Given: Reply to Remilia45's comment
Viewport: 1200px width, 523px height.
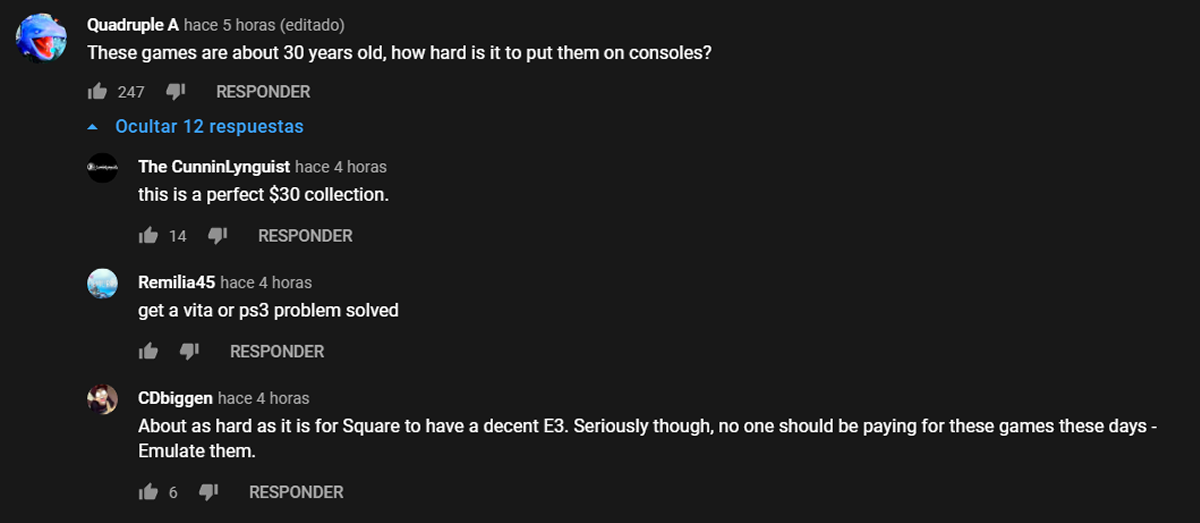Looking at the screenshot, I should click(277, 352).
